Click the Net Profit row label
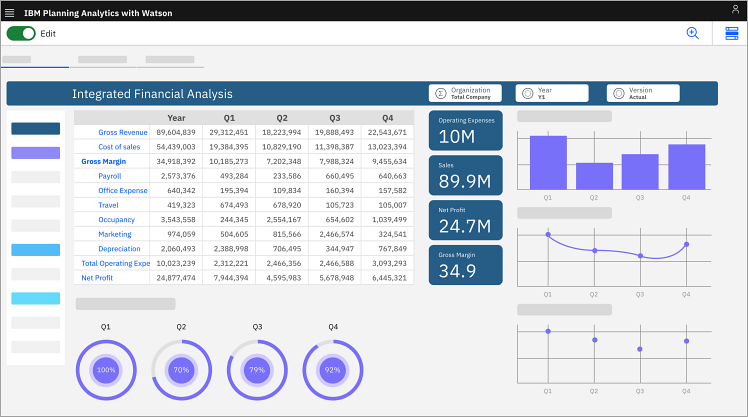The height and width of the screenshot is (417, 748). pos(96,277)
